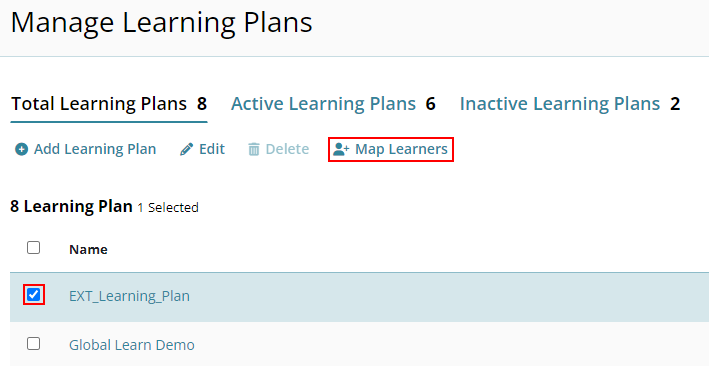Check the Global Learn Demo checkbox
The height and width of the screenshot is (366, 709).
pos(33,344)
